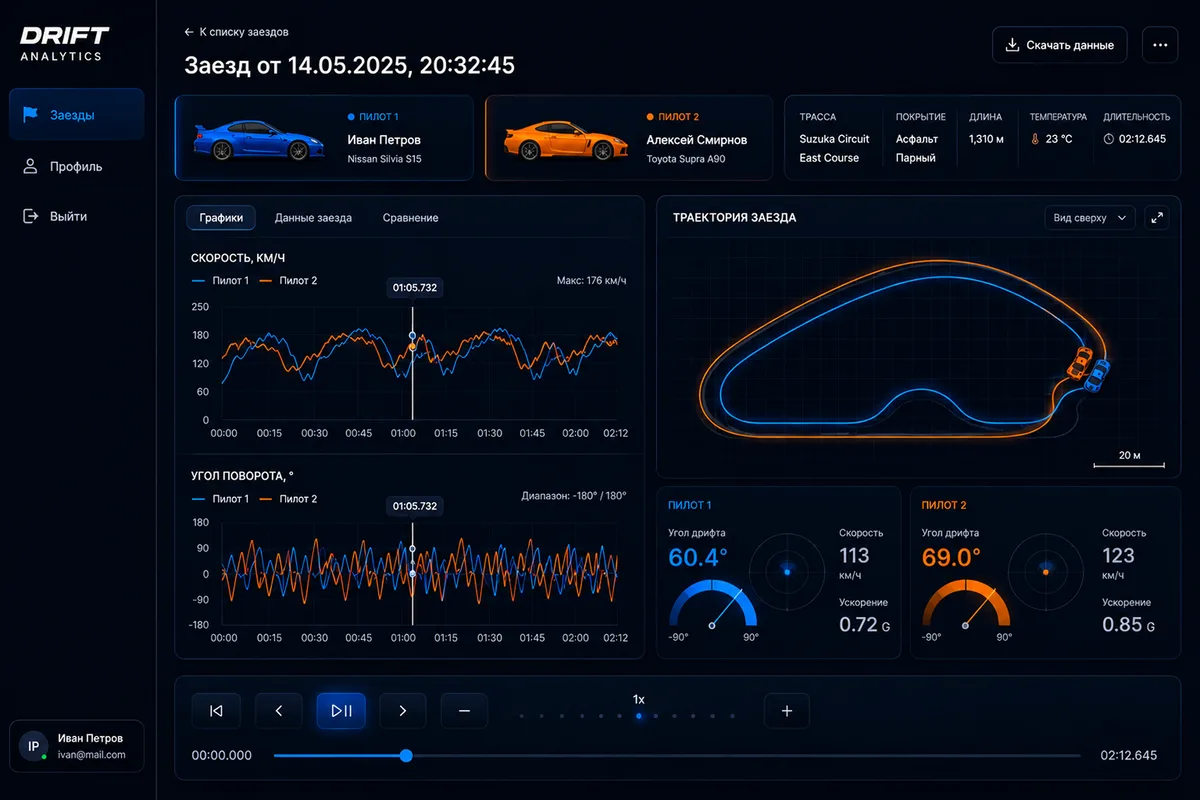
Task: Expand the trajectory view to fullscreen
Action: (x=1157, y=217)
